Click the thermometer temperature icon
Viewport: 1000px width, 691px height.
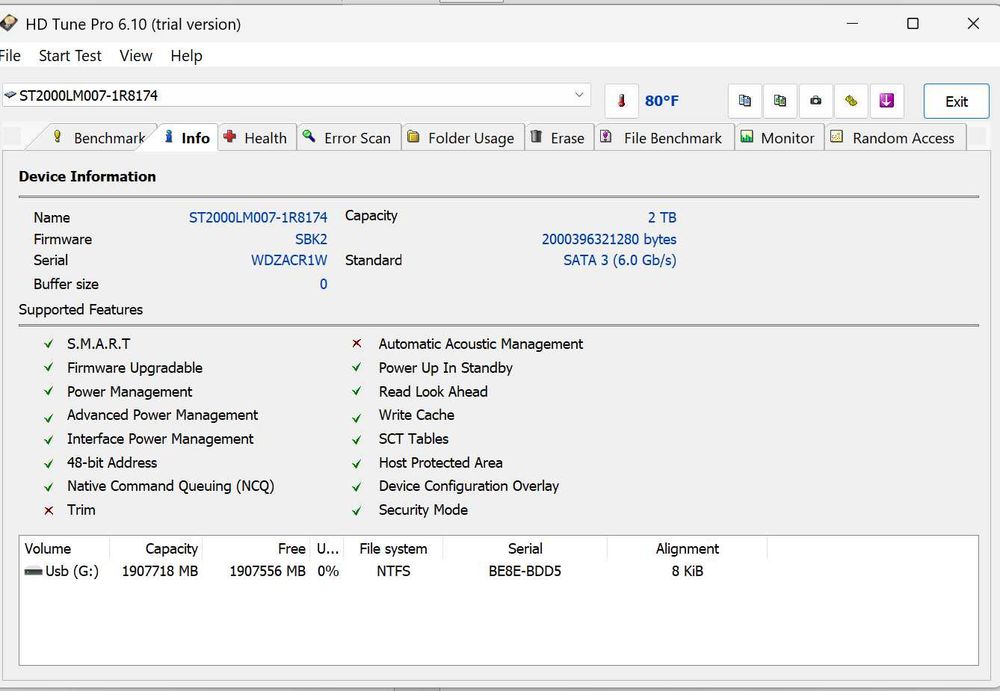click(621, 101)
